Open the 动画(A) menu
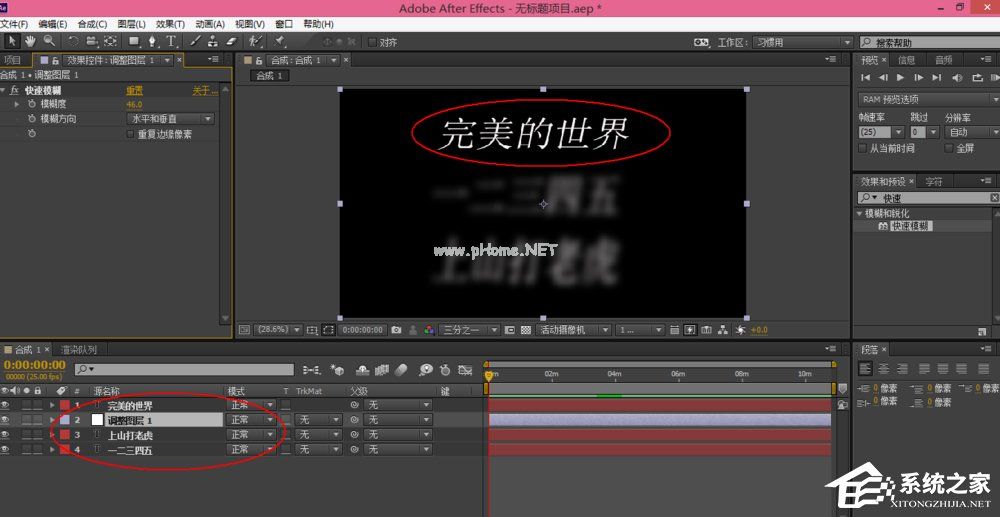The image size is (1000, 517). [210, 24]
